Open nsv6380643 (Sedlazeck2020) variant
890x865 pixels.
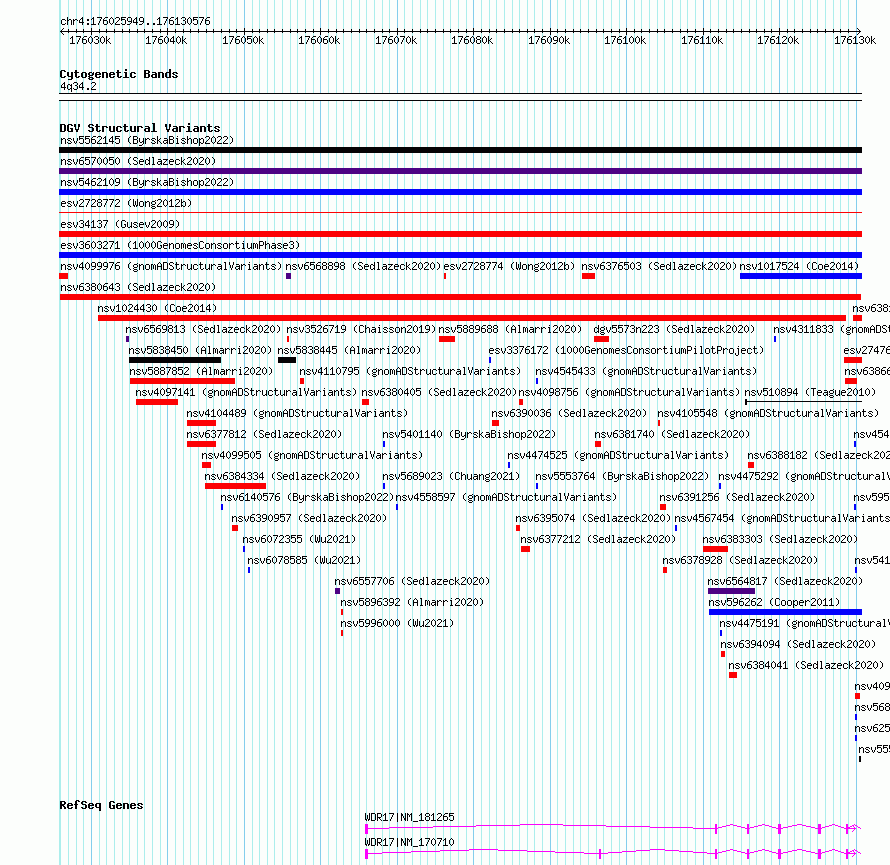(138, 287)
